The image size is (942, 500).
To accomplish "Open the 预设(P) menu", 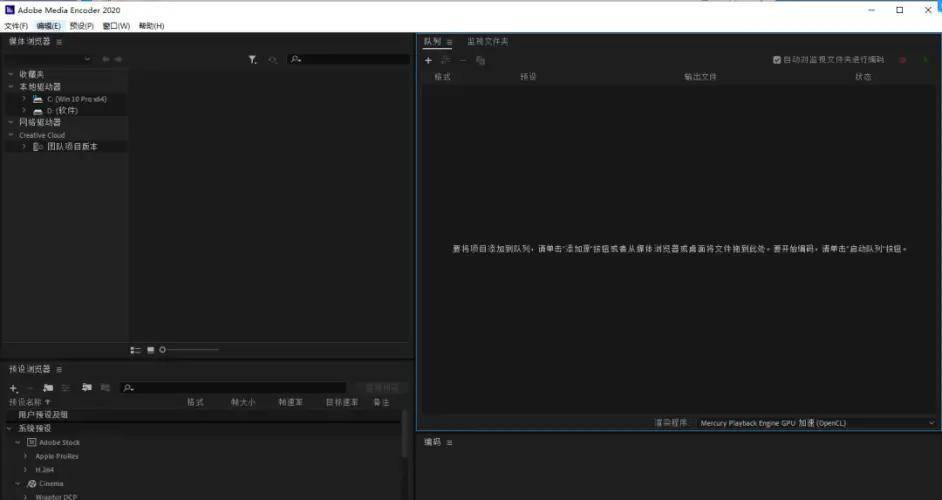I will (82, 26).
